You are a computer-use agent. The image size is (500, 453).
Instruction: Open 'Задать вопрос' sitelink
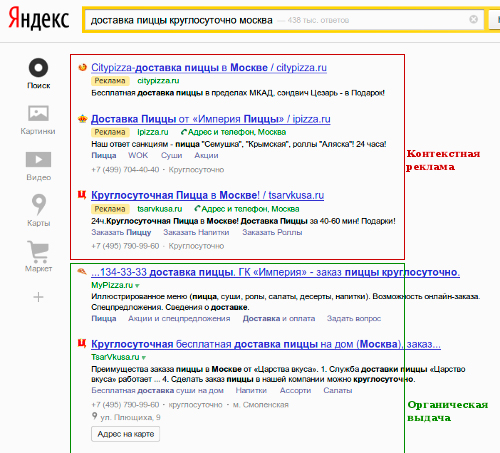coord(354,319)
